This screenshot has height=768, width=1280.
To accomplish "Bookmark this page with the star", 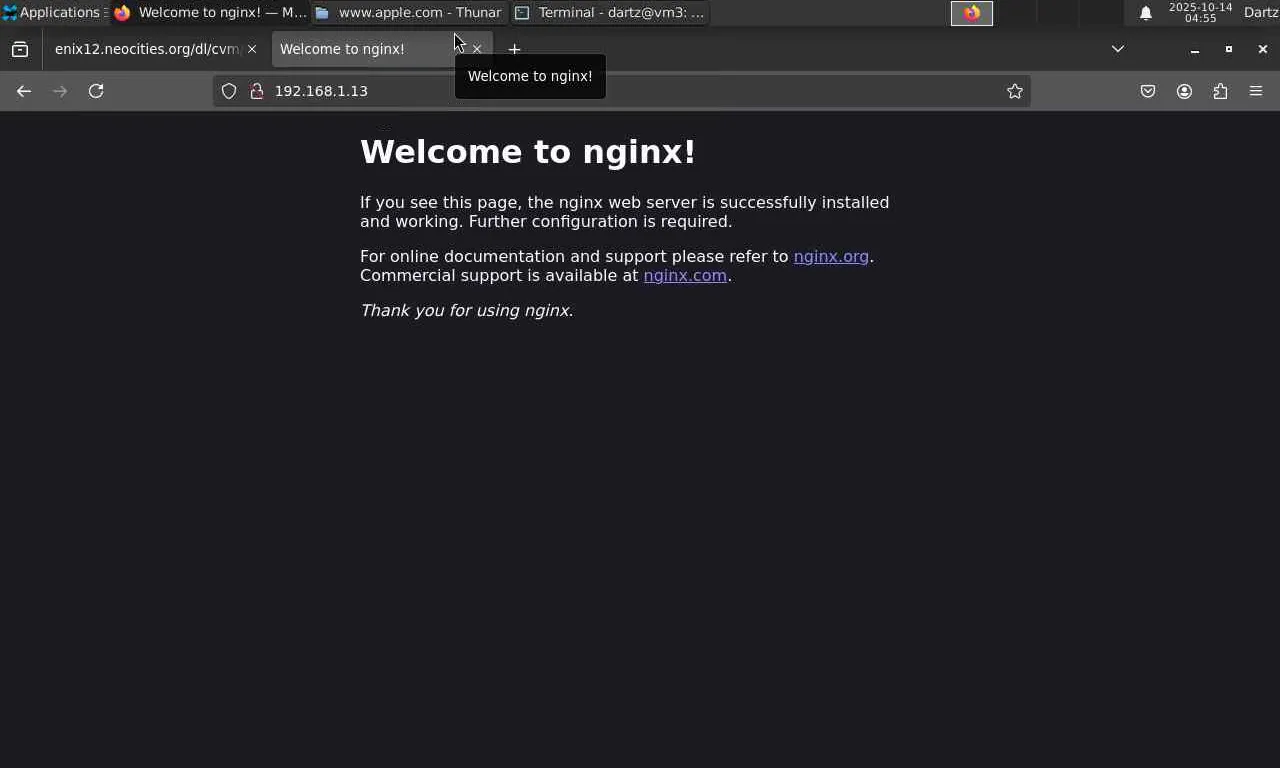I will coord(1015,91).
